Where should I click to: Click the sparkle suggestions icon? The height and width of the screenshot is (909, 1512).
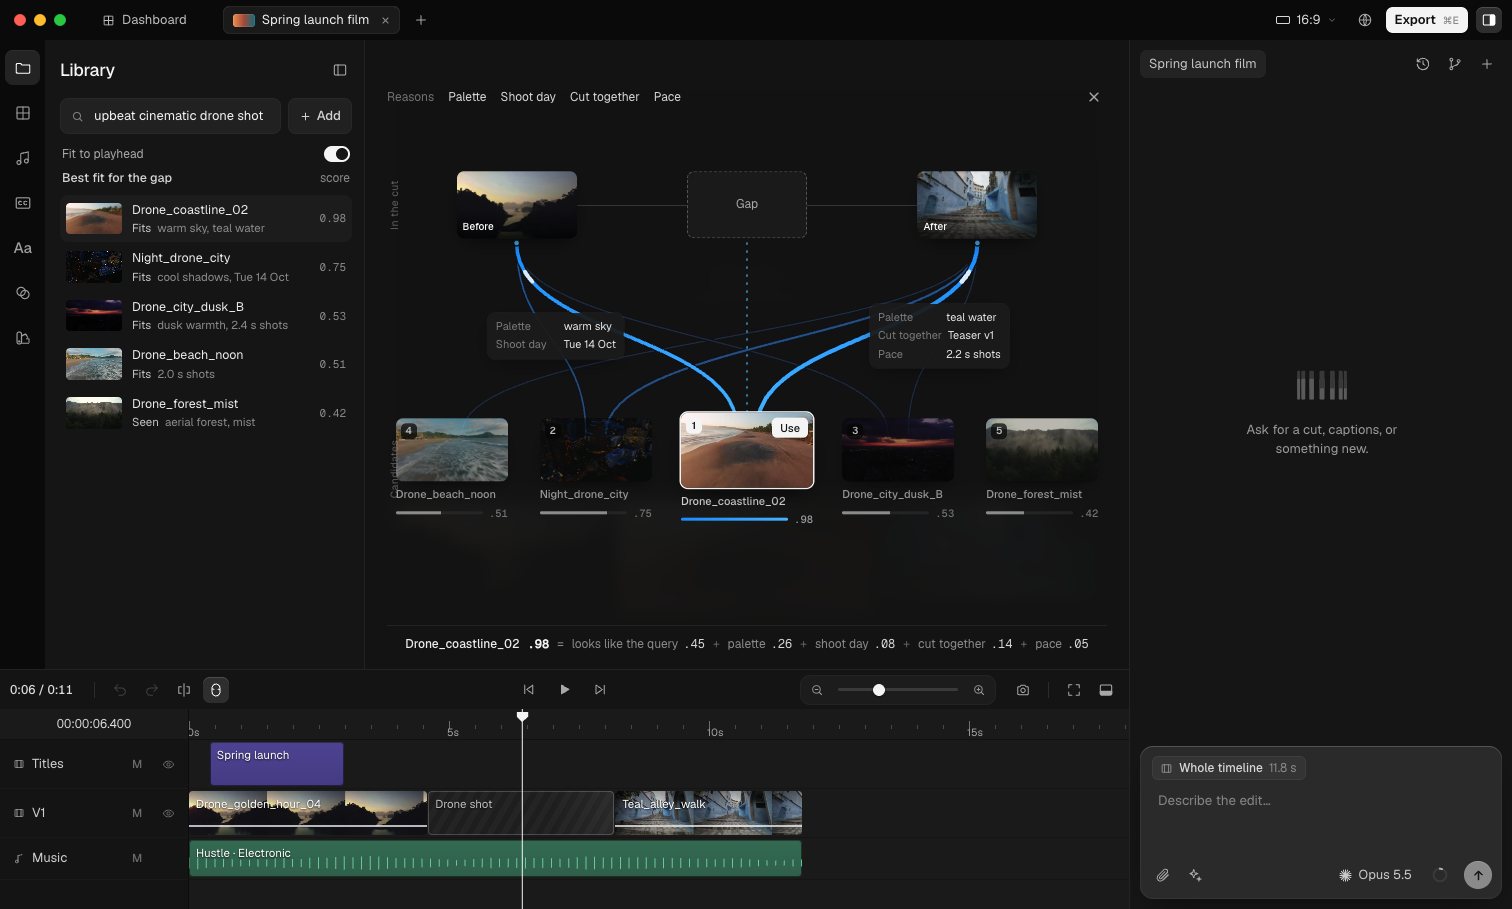pos(1195,875)
